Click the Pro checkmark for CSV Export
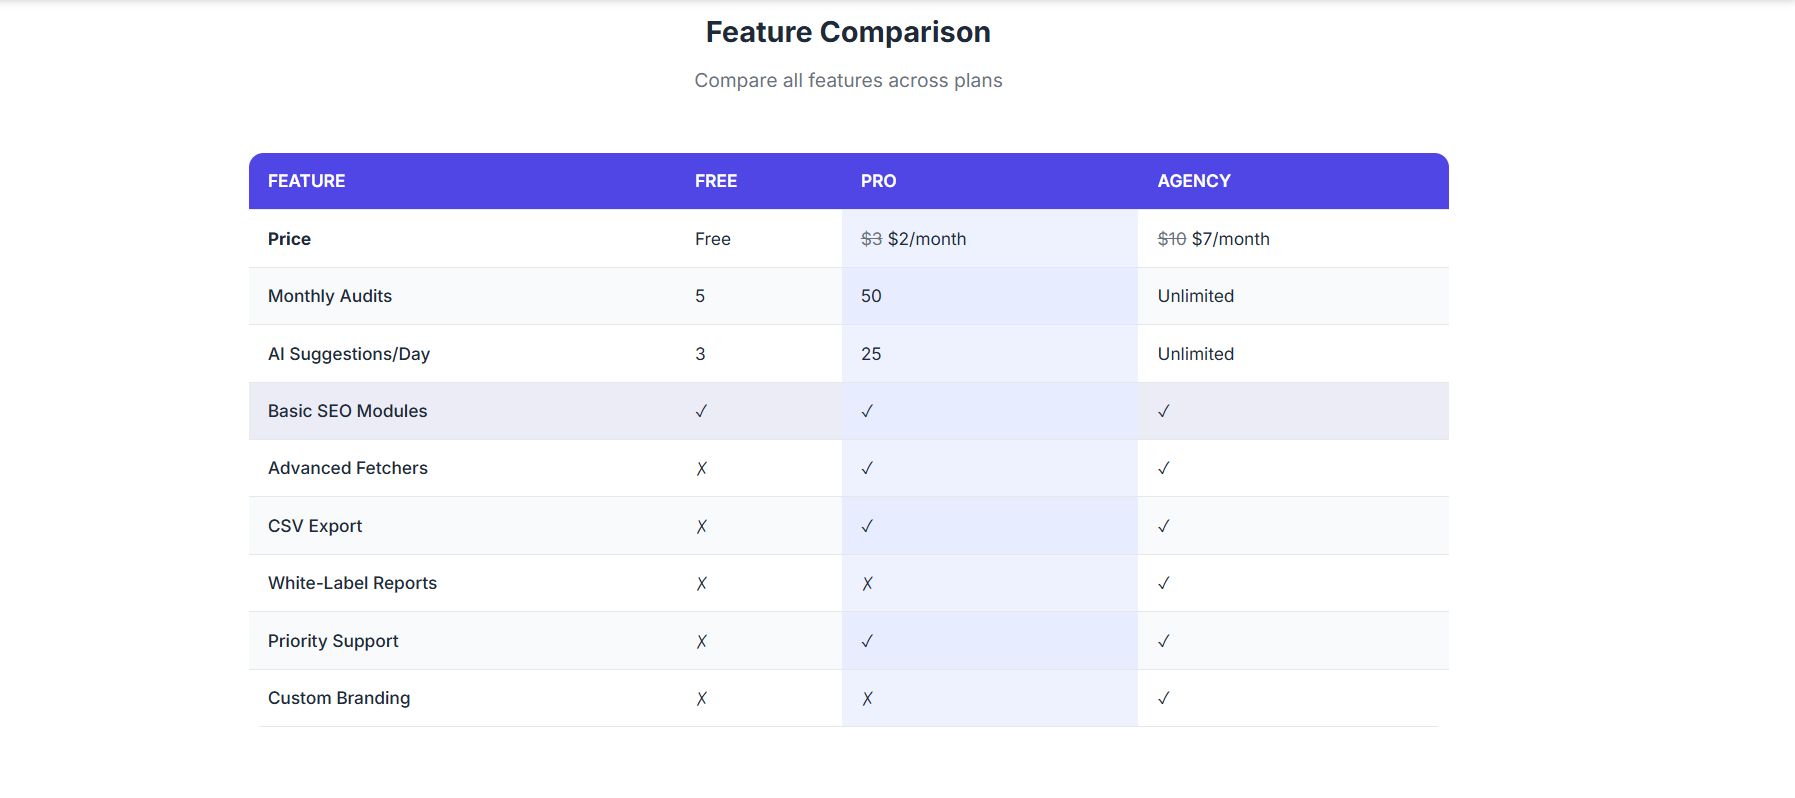 coord(867,526)
